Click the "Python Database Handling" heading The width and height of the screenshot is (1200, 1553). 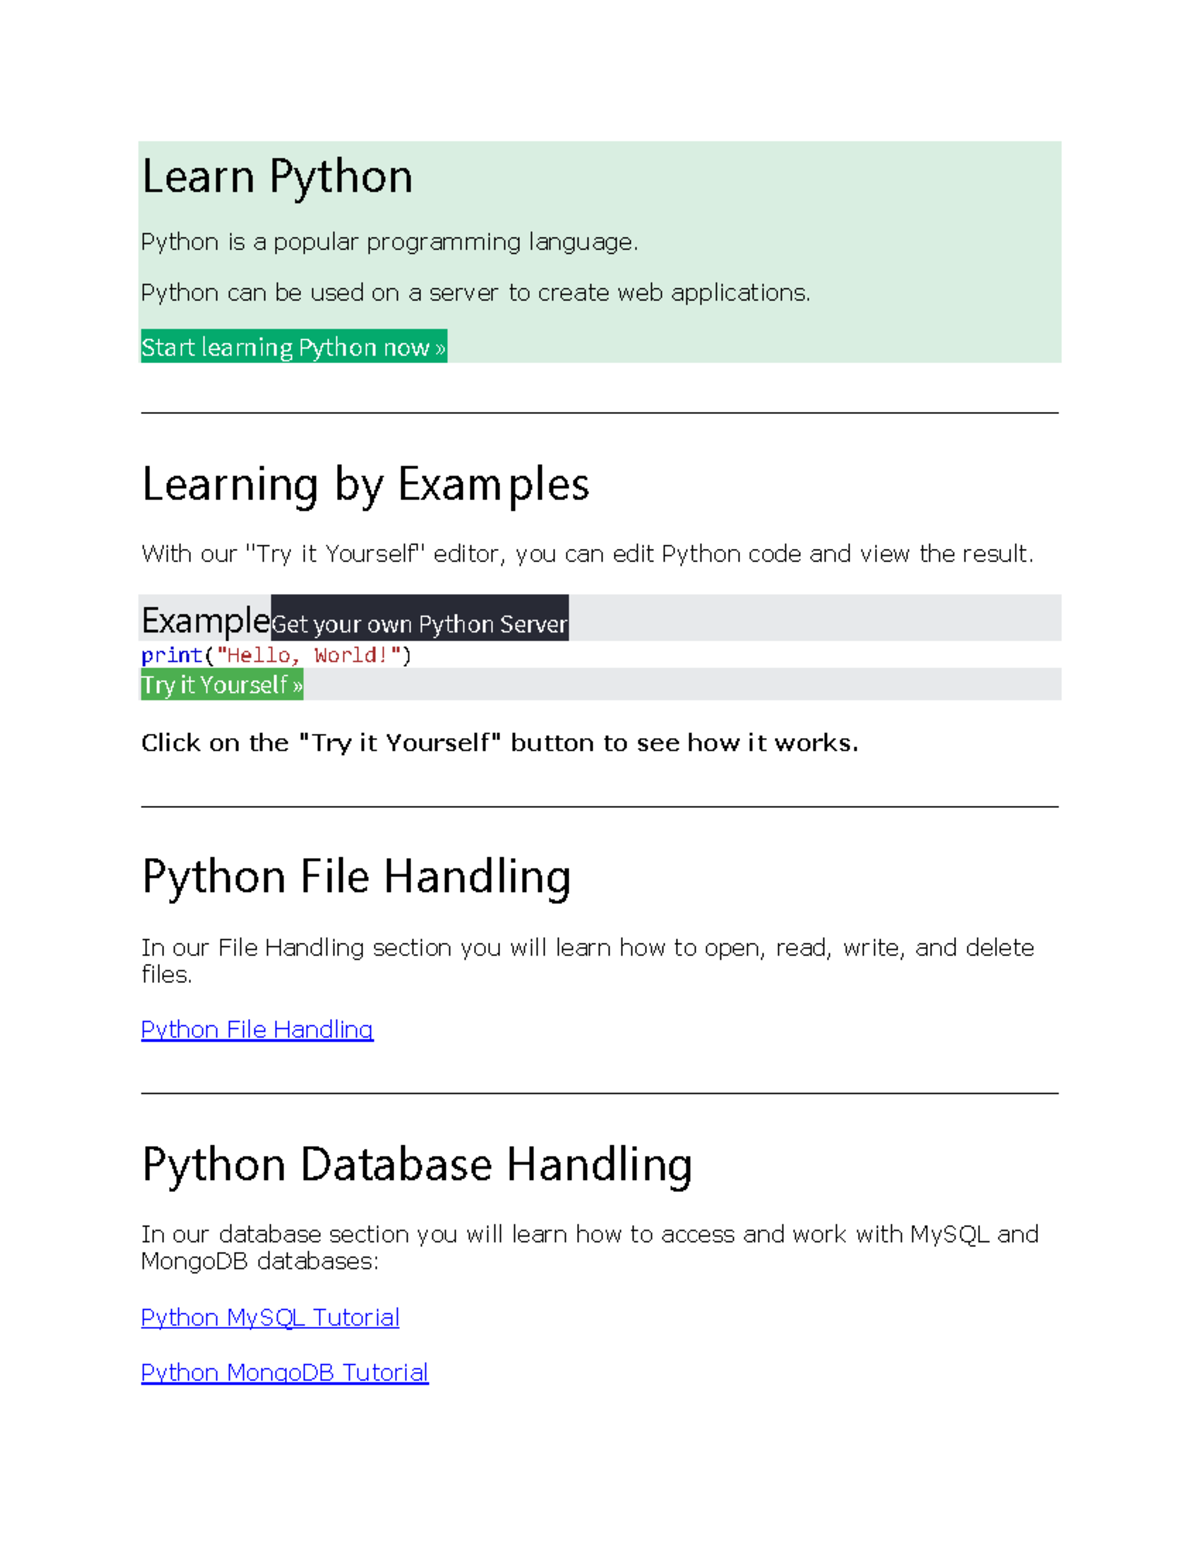click(x=417, y=1165)
